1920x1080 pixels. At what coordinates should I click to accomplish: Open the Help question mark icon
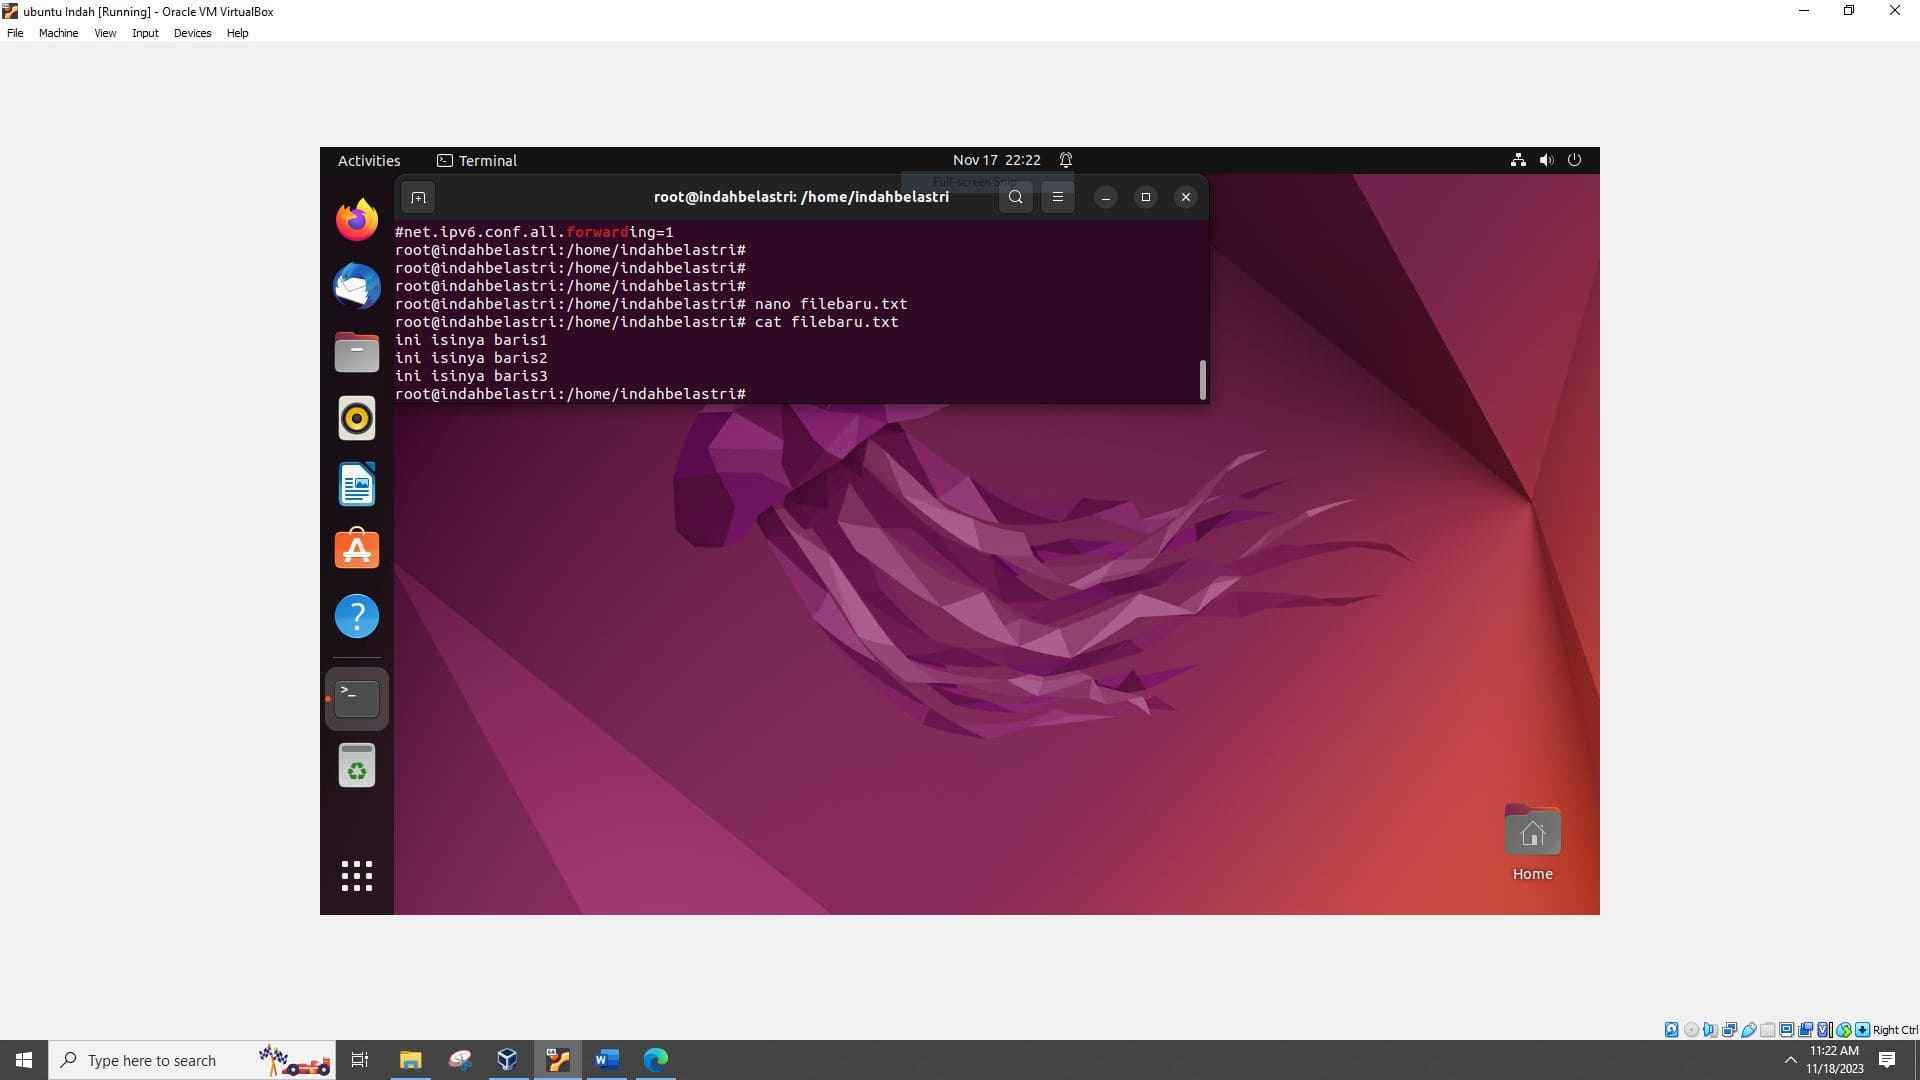(x=357, y=616)
